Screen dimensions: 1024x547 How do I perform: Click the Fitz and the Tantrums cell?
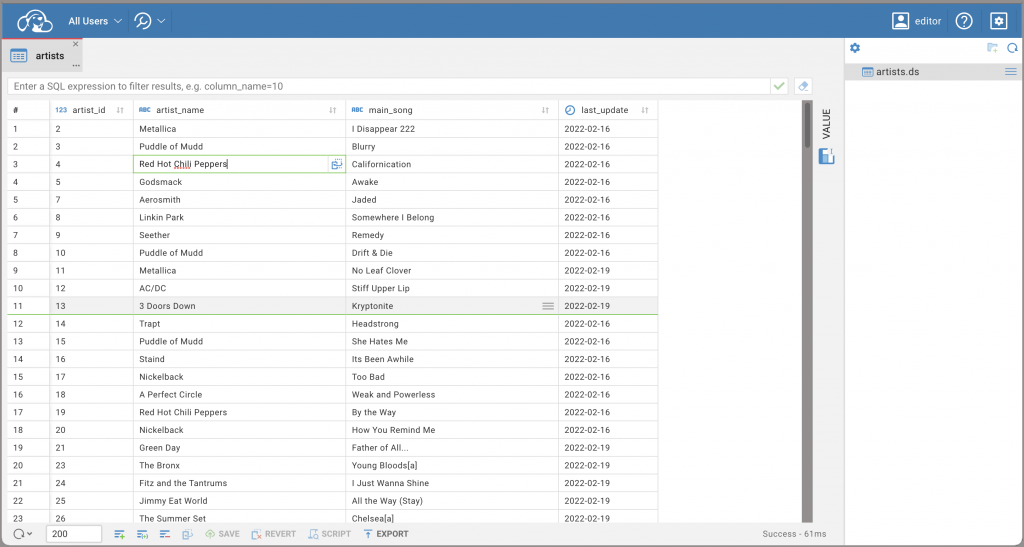click(x=240, y=483)
